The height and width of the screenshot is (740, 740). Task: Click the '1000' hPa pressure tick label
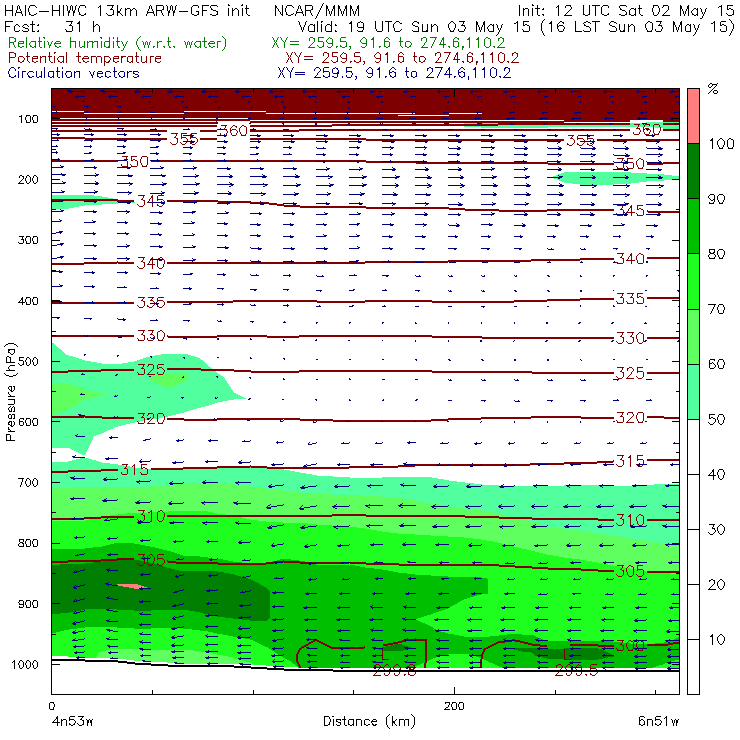pyautogui.click(x=25, y=664)
